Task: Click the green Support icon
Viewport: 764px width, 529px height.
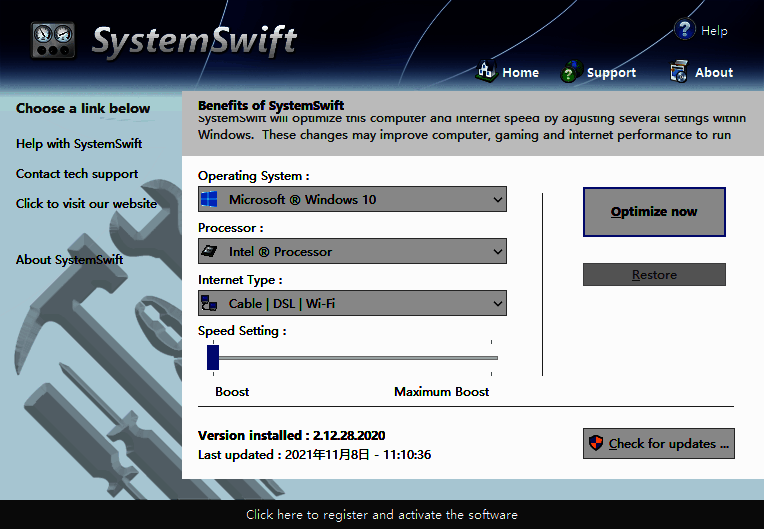Action: pyautogui.click(x=572, y=72)
